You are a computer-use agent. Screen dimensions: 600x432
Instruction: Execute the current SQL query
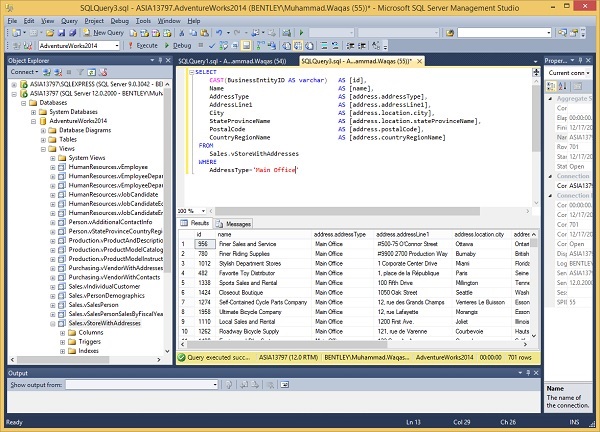point(144,45)
